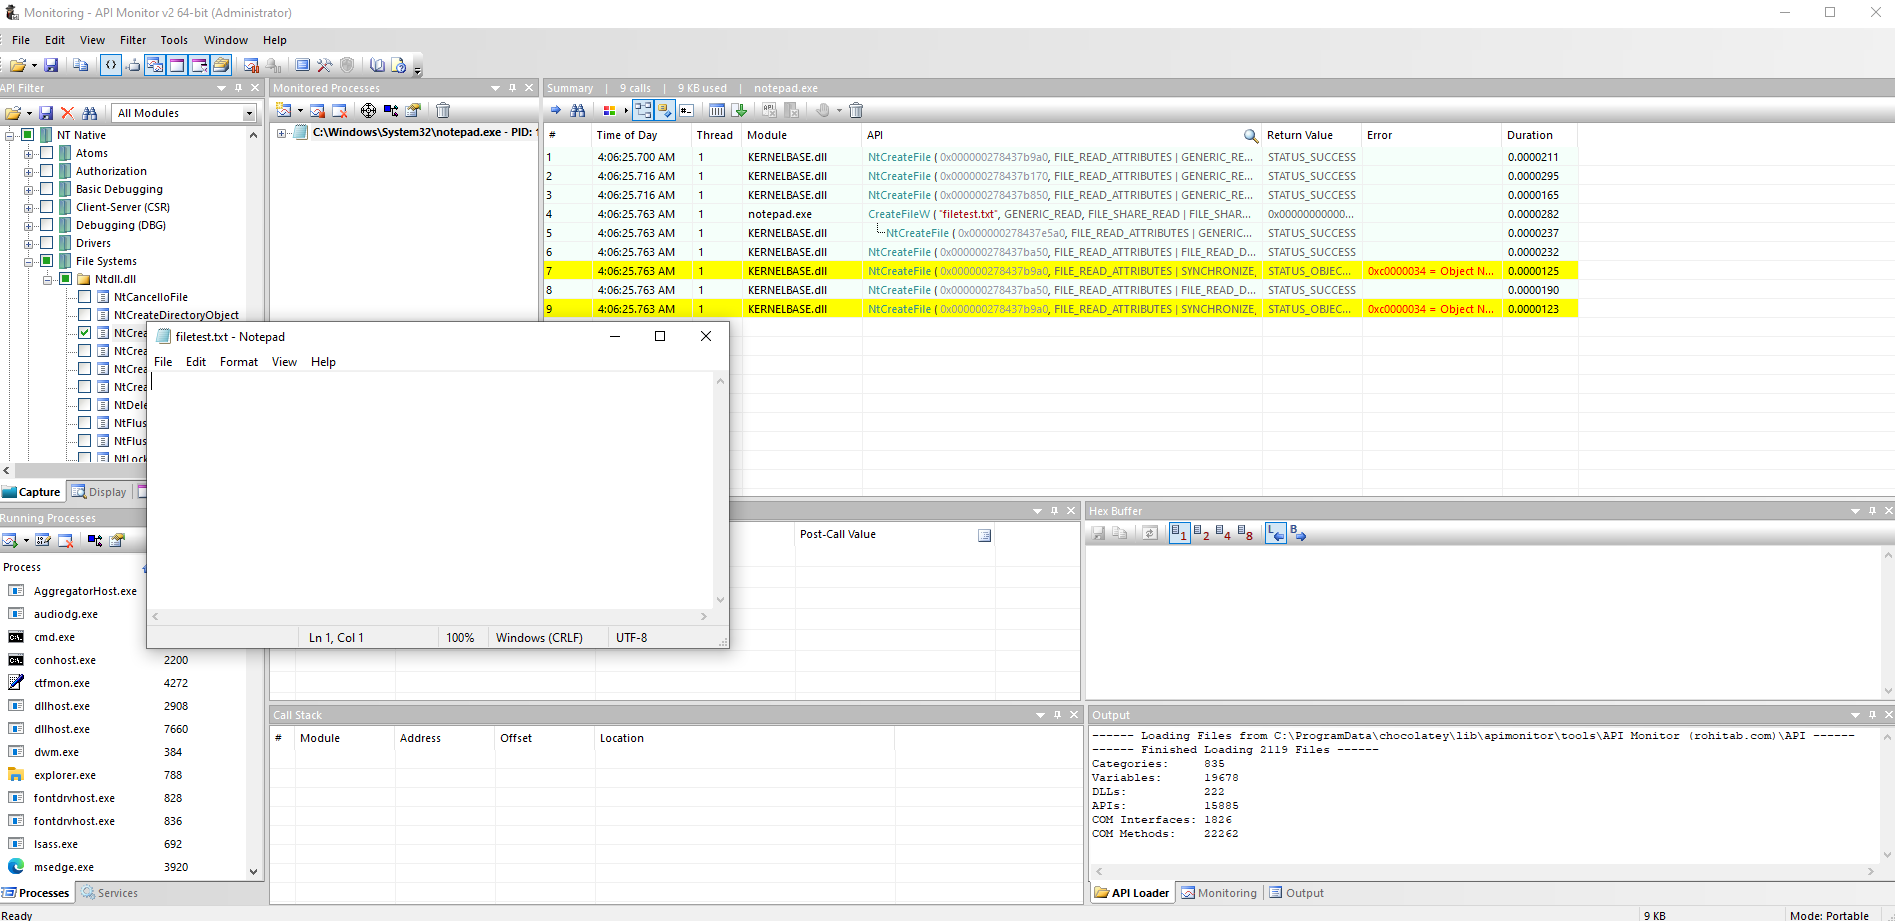
Task: Check the Authorization category checkbox
Action: [46, 171]
